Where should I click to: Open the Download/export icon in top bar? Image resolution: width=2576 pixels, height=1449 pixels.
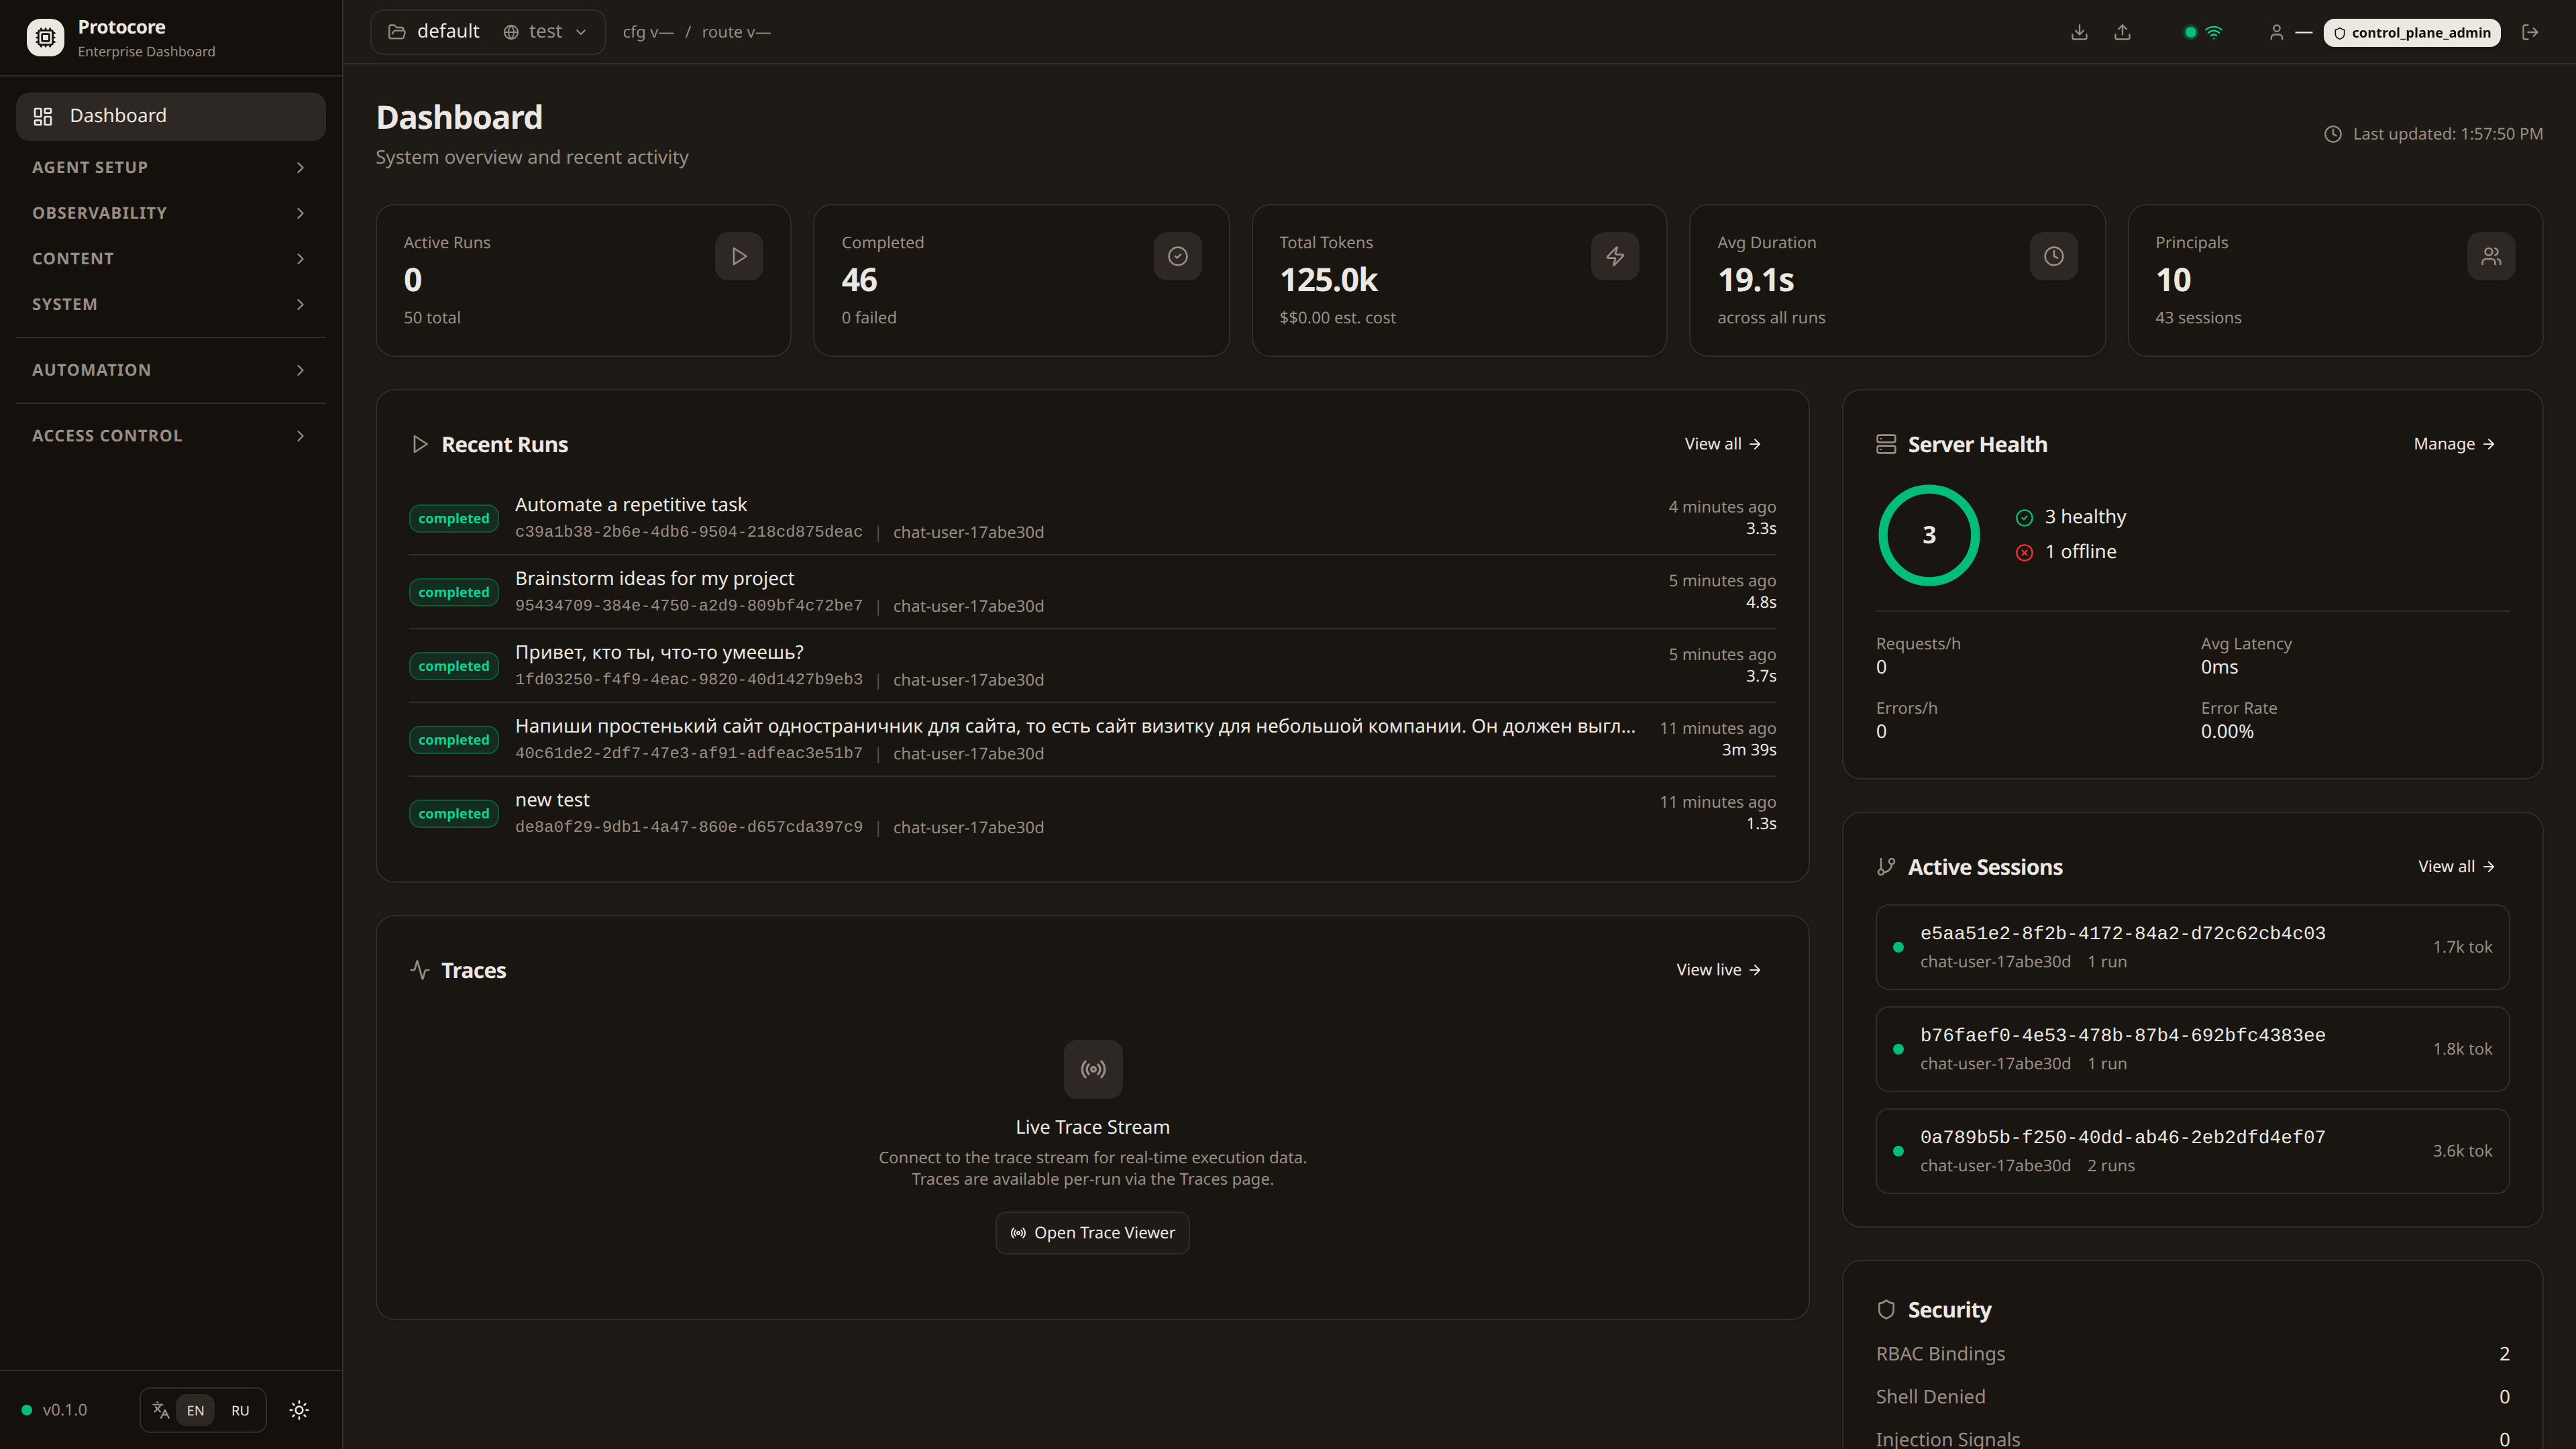click(x=2079, y=32)
